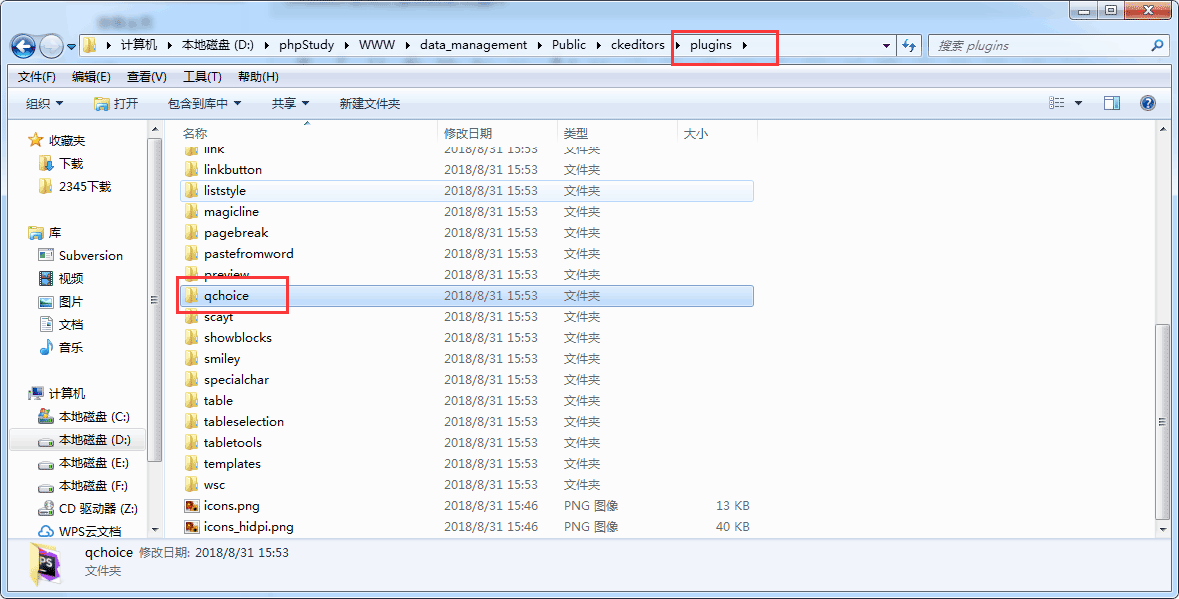Open the 工具(T) menu
Viewport: 1179px width, 599px height.
202,77
